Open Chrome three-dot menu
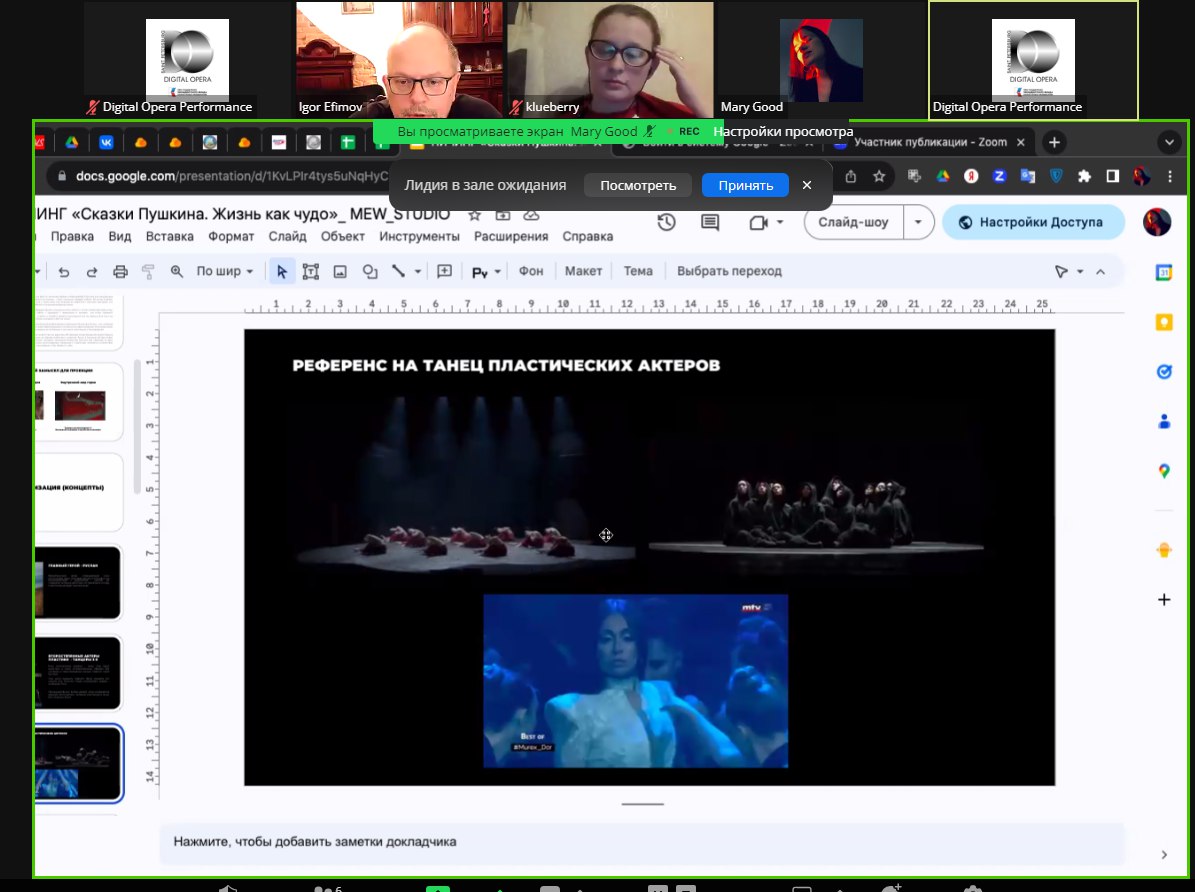This screenshot has width=1195, height=892. click(x=1170, y=176)
